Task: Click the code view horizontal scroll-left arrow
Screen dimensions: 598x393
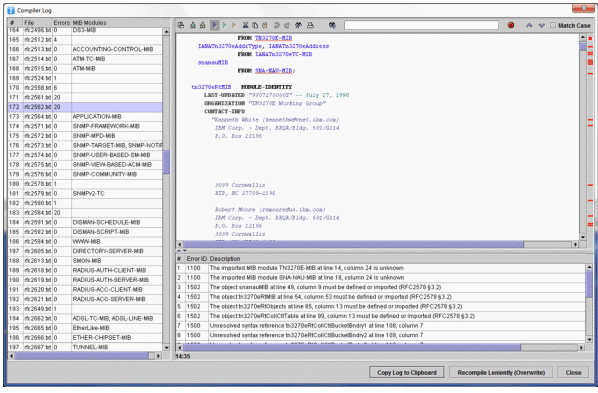Action: tap(180, 244)
